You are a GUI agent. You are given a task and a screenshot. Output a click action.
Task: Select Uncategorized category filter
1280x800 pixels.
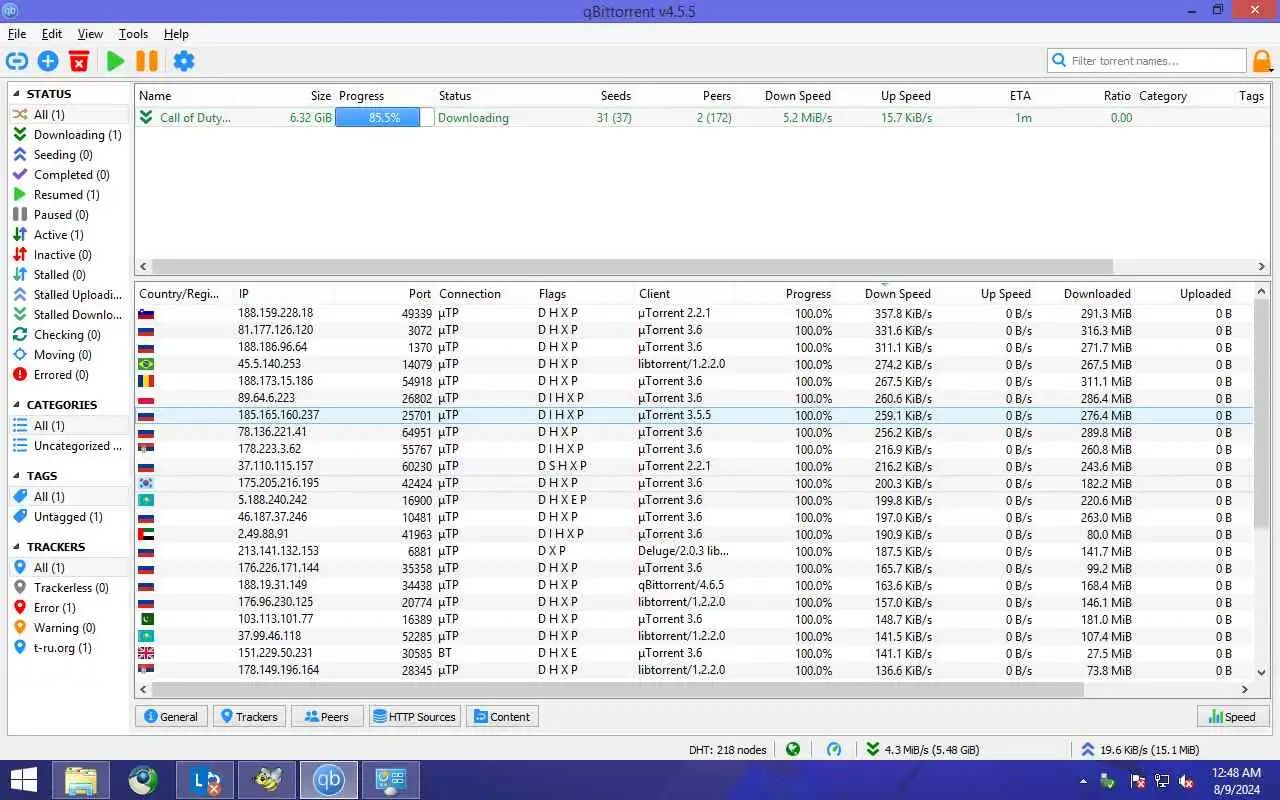point(69,446)
